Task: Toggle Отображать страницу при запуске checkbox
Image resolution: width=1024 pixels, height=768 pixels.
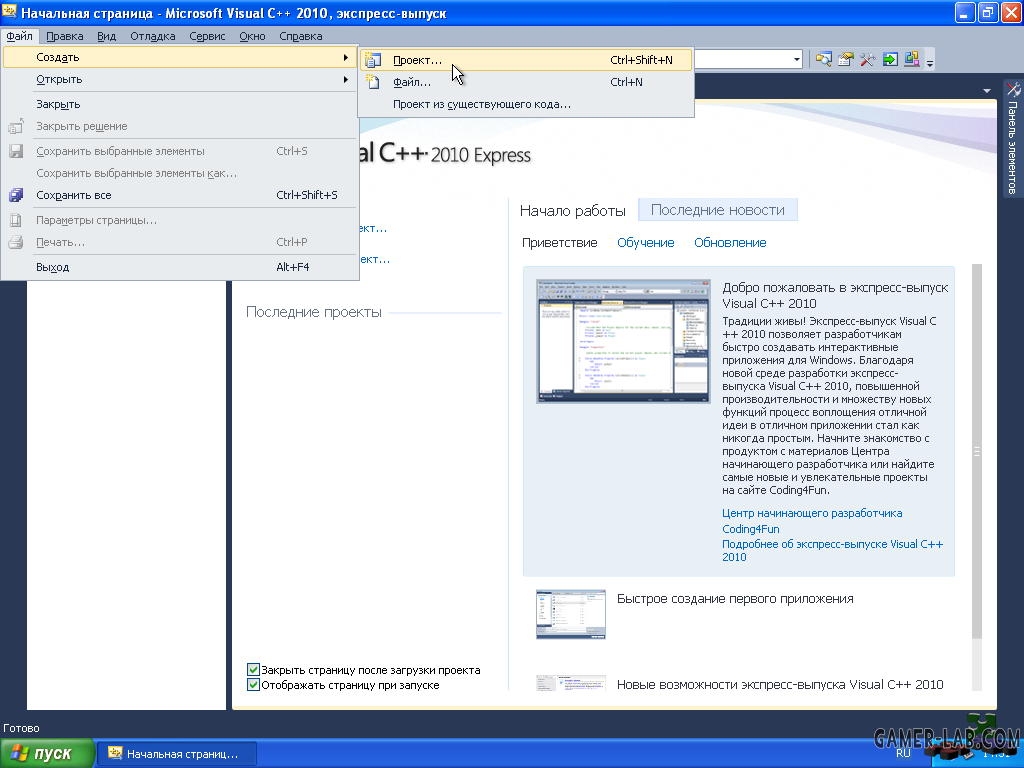Action: coord(253,684)
